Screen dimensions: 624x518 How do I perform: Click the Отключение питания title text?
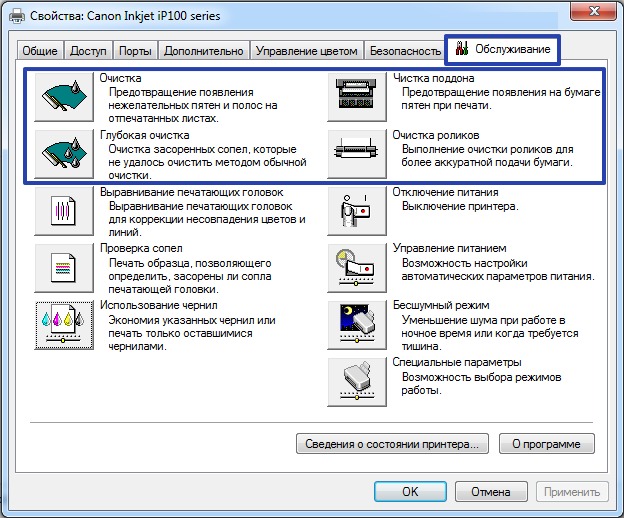tap(445, 192)
